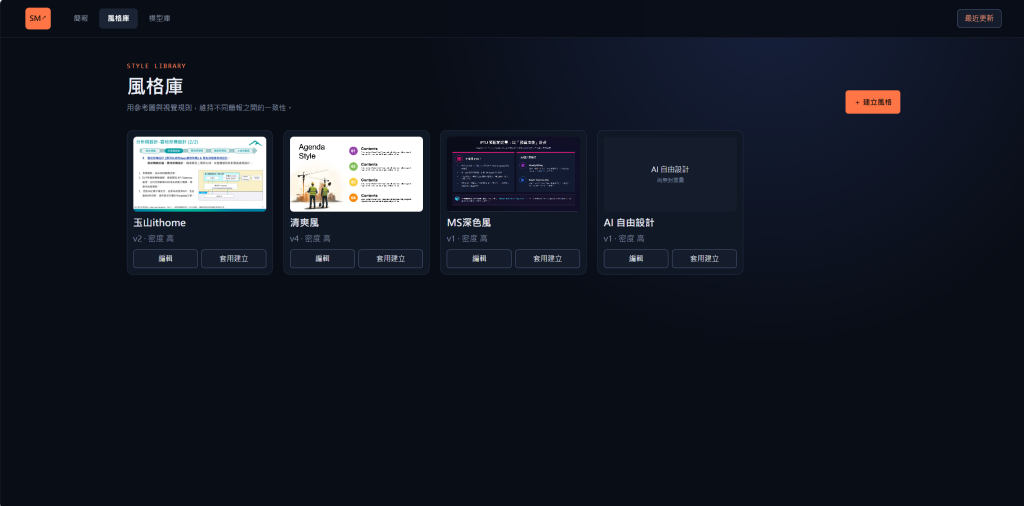Click the 清爽風 card title
The height and width of the screenshot is (506, 1024).
coord(304,223)
